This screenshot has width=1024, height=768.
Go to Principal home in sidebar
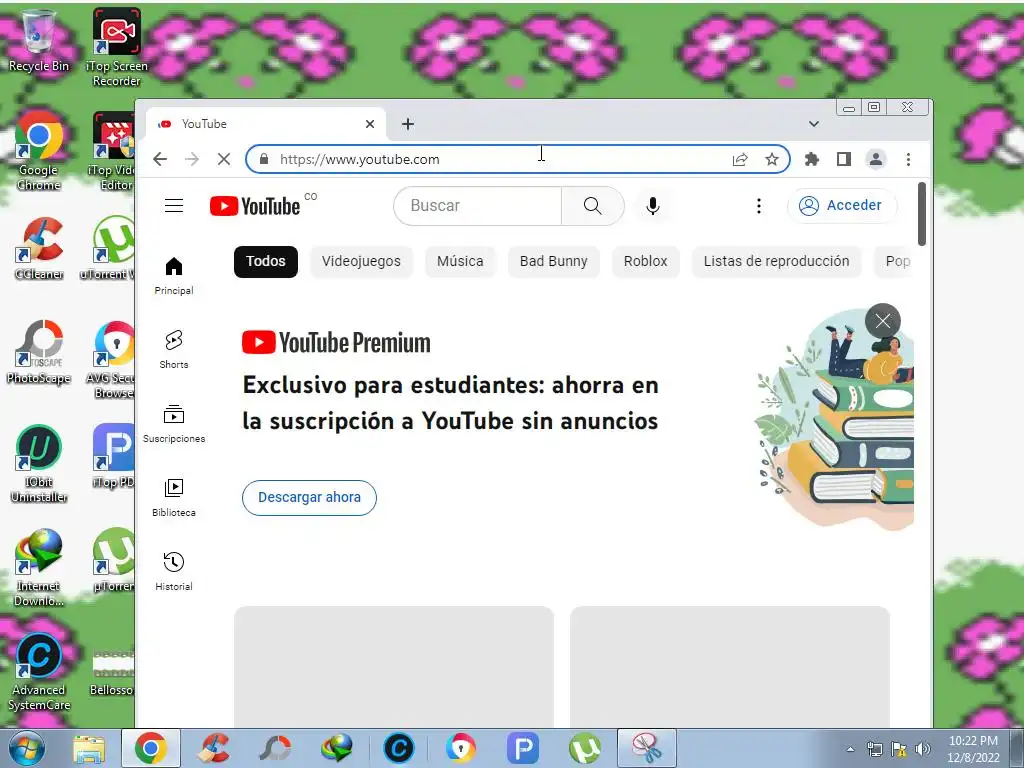click(x=174, y=275)
